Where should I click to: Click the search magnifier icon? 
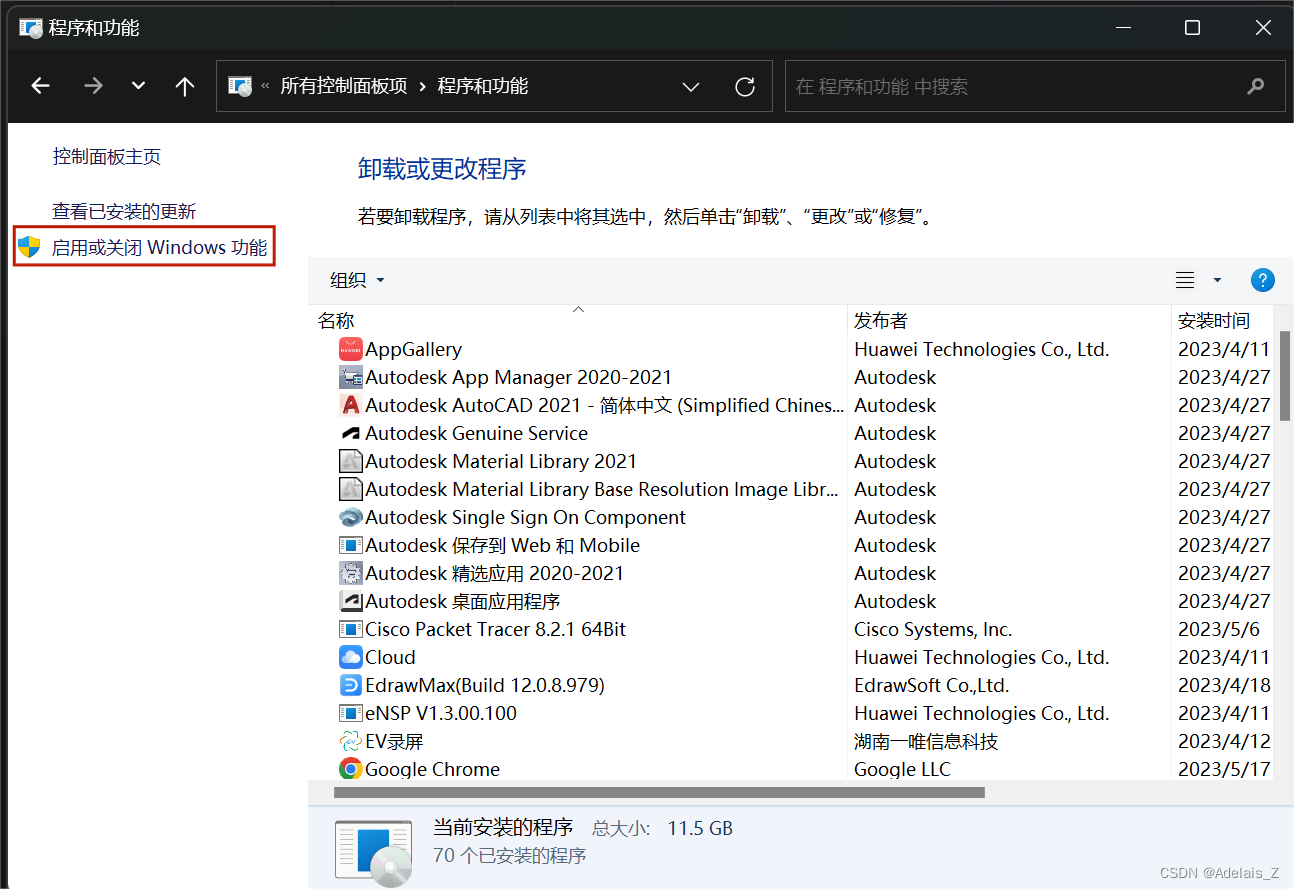click(1256, 87)
